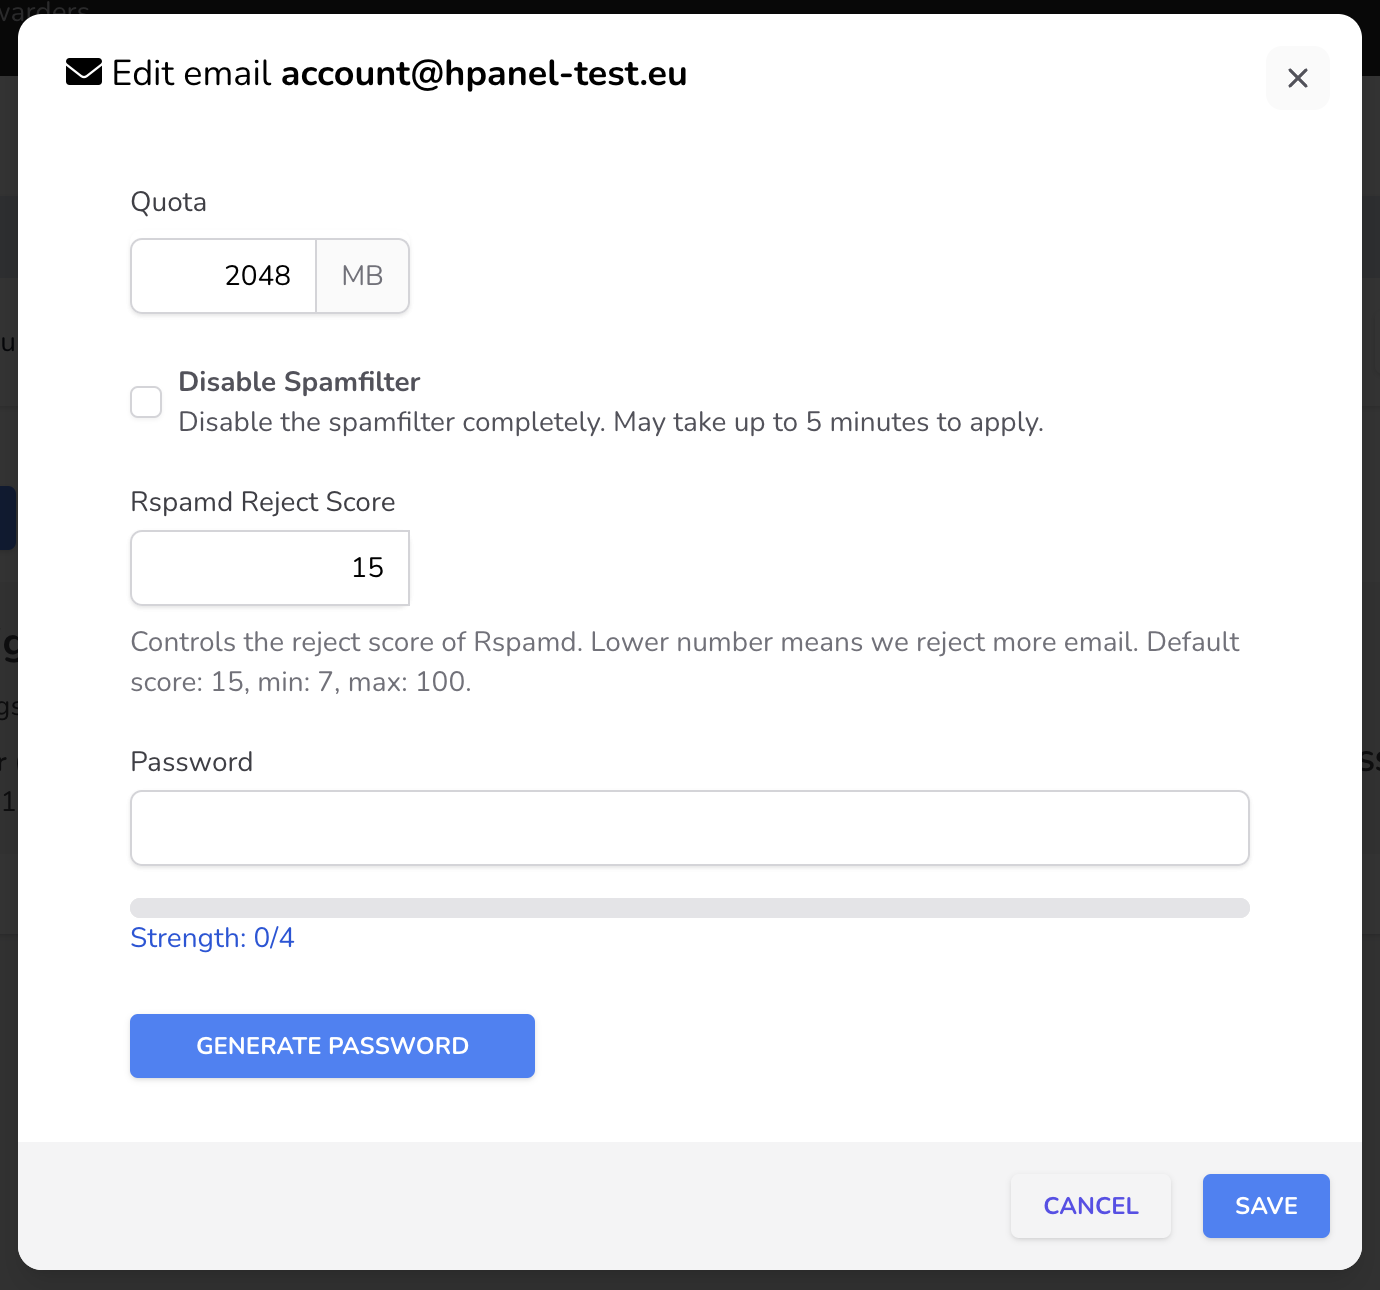Image resolution: width=1380 pixels, height=1290 pixels.
Task: Tick the Disable Spamfilter checkbox
Action: point(146,402)
